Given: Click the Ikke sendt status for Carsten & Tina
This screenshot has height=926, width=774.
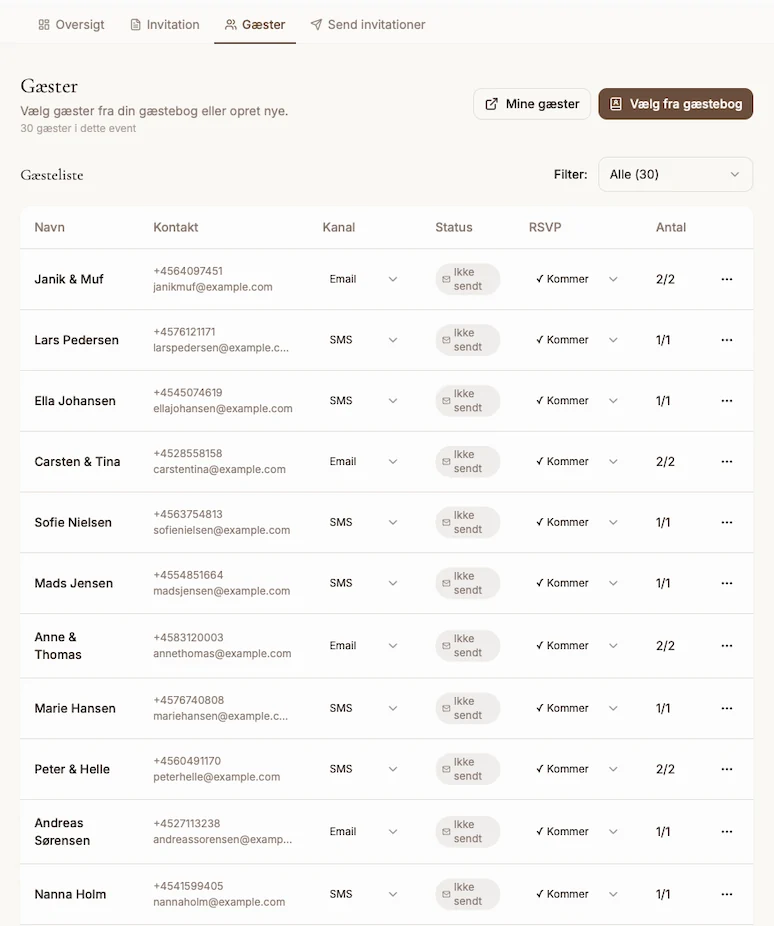Looking at the screenshot, I should pyautogui.click(x=467, y=462).
